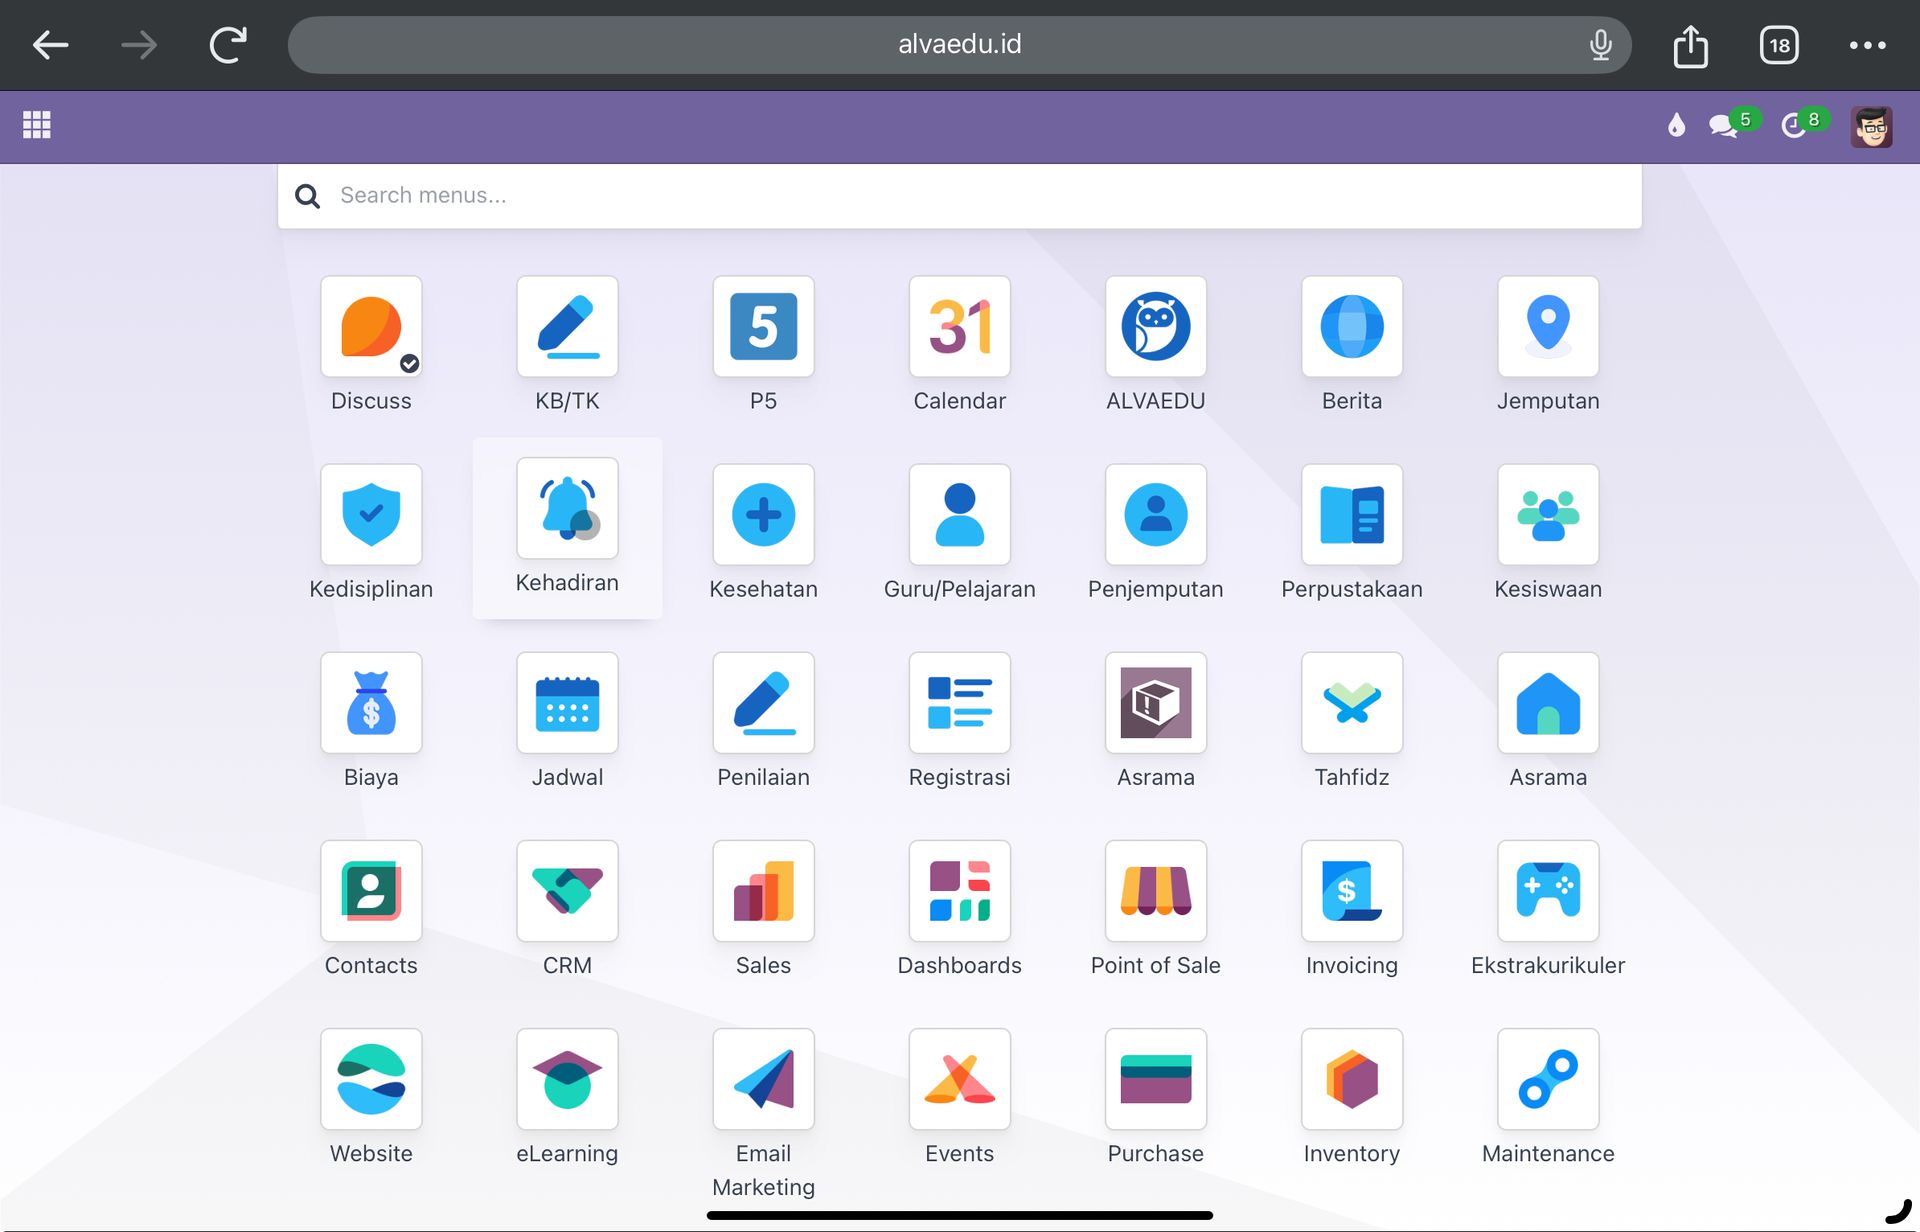Click the apps grid home menu icon
The height and width of the screenshot is (1232, 1920).
[x=37, y=125]
